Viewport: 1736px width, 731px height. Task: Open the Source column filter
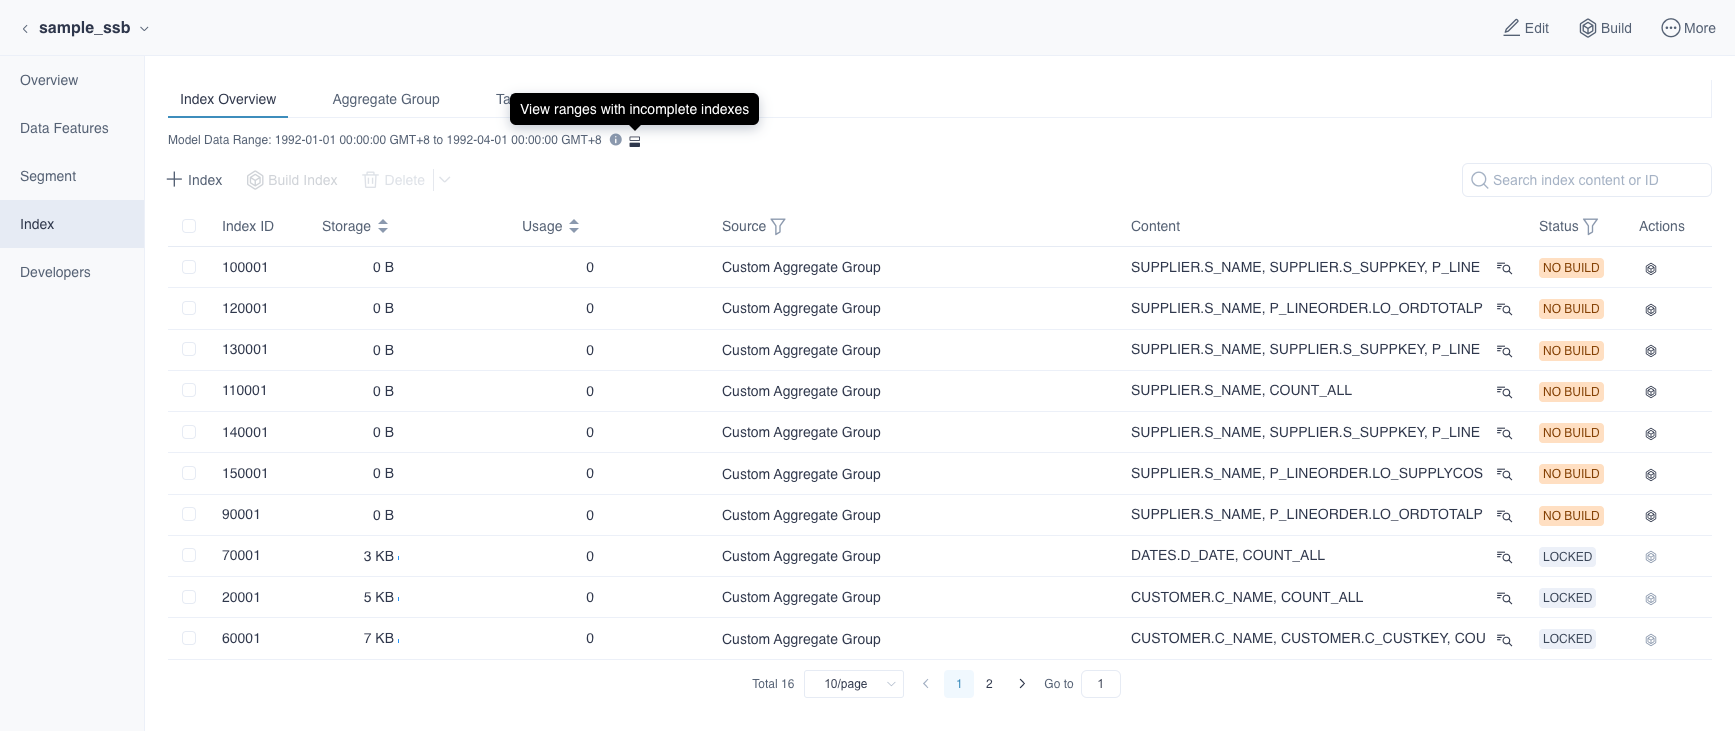pyautogui.click(x=778, y=227)
